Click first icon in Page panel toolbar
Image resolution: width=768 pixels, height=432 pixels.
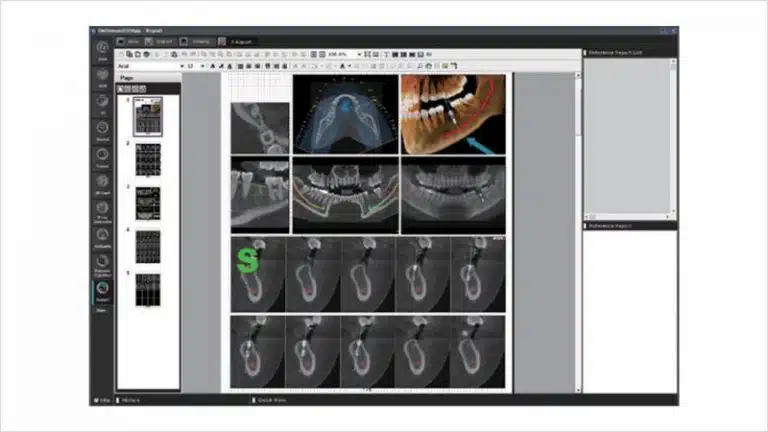(121, 88)
